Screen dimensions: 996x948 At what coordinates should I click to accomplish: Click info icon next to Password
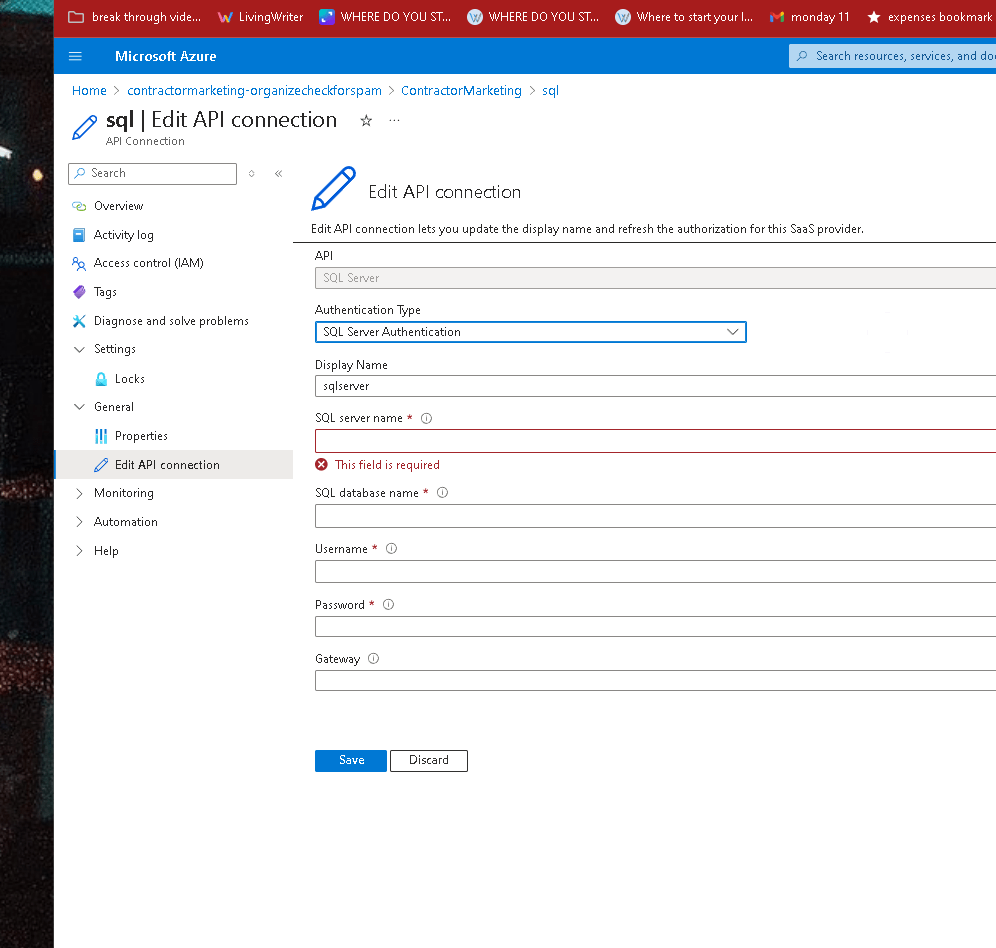click(x=389, y=604)
